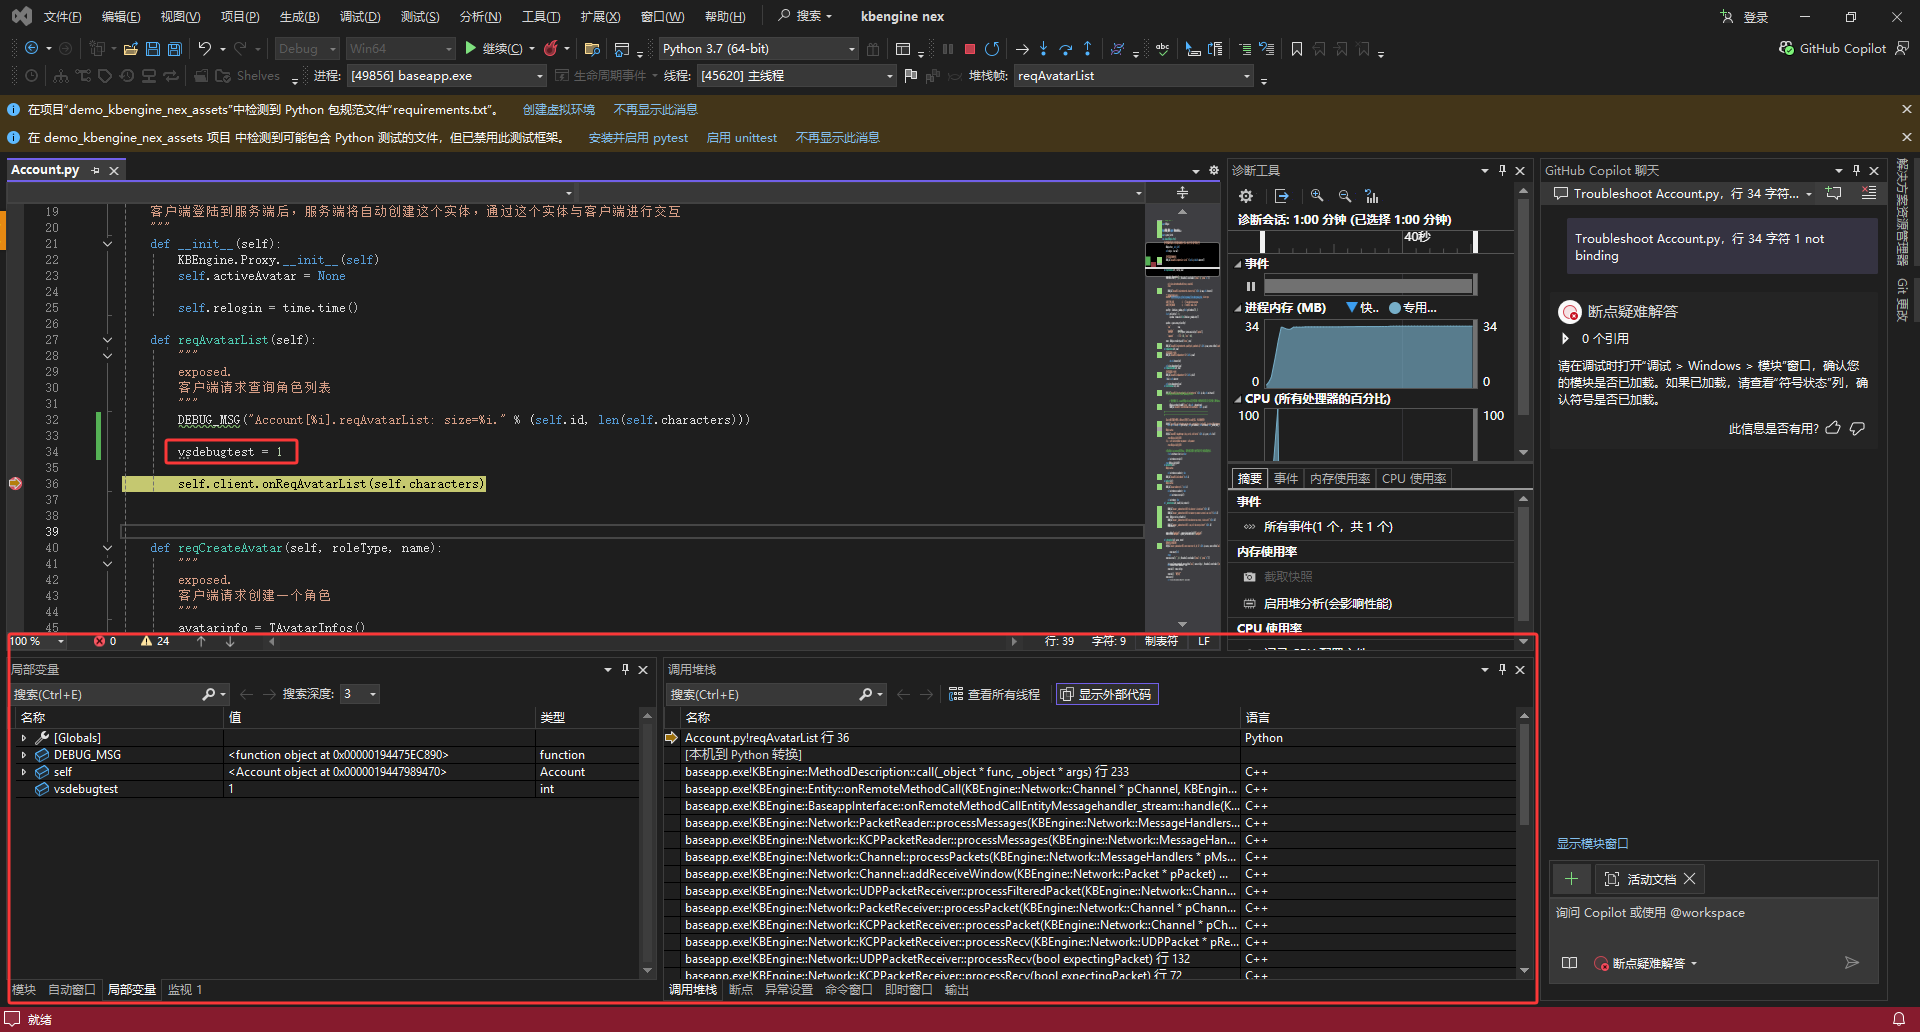The height and width of the screenshot is (1032, 1920).
Task: Switch to the CPU 使用率 tab
Action: coord(1413,479)
